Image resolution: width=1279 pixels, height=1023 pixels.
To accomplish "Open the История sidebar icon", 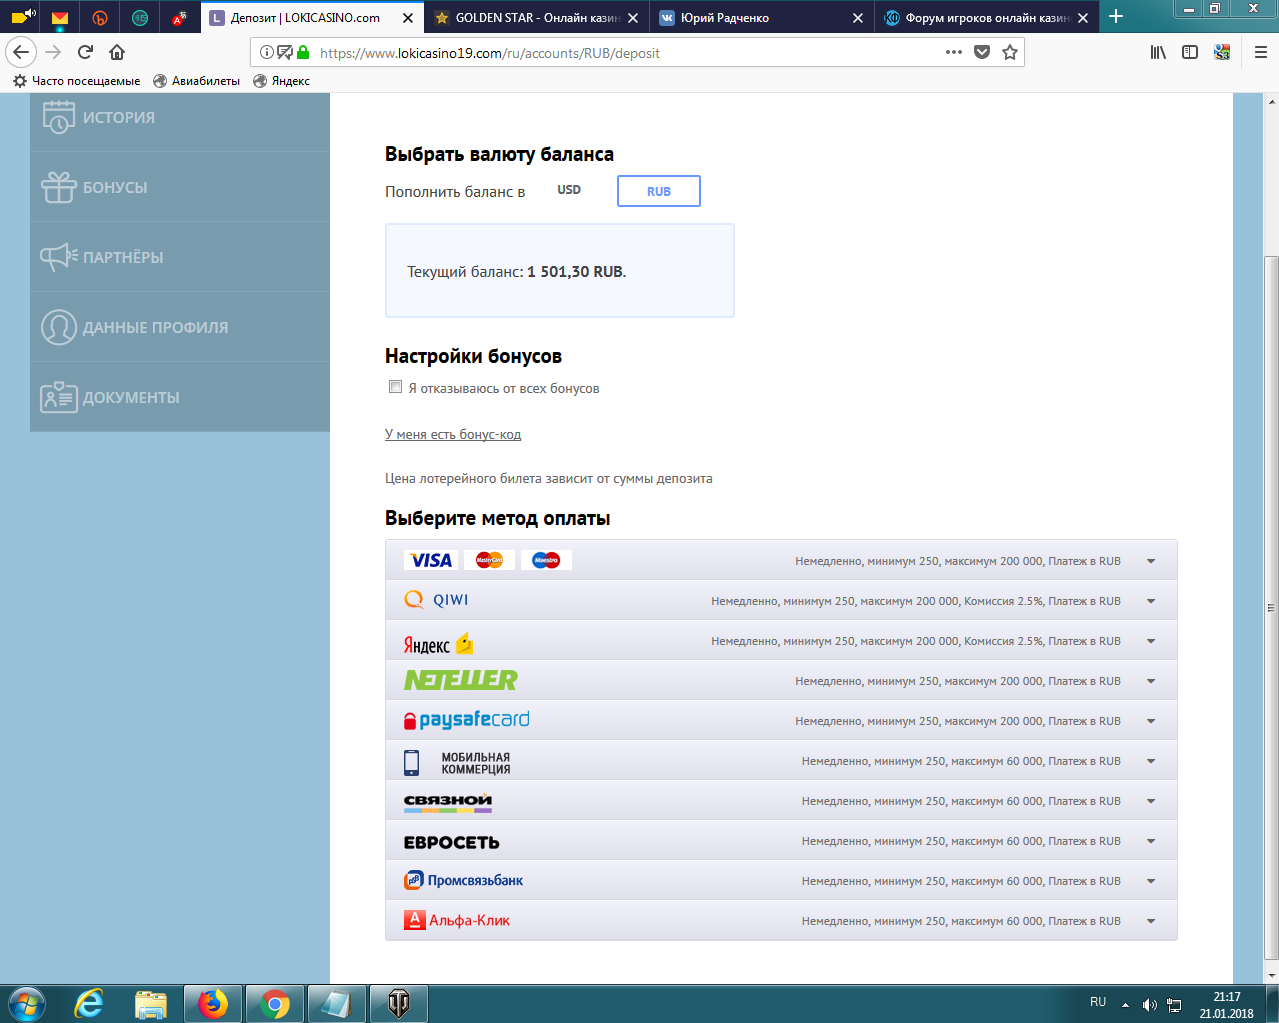I will click(58, 117).
